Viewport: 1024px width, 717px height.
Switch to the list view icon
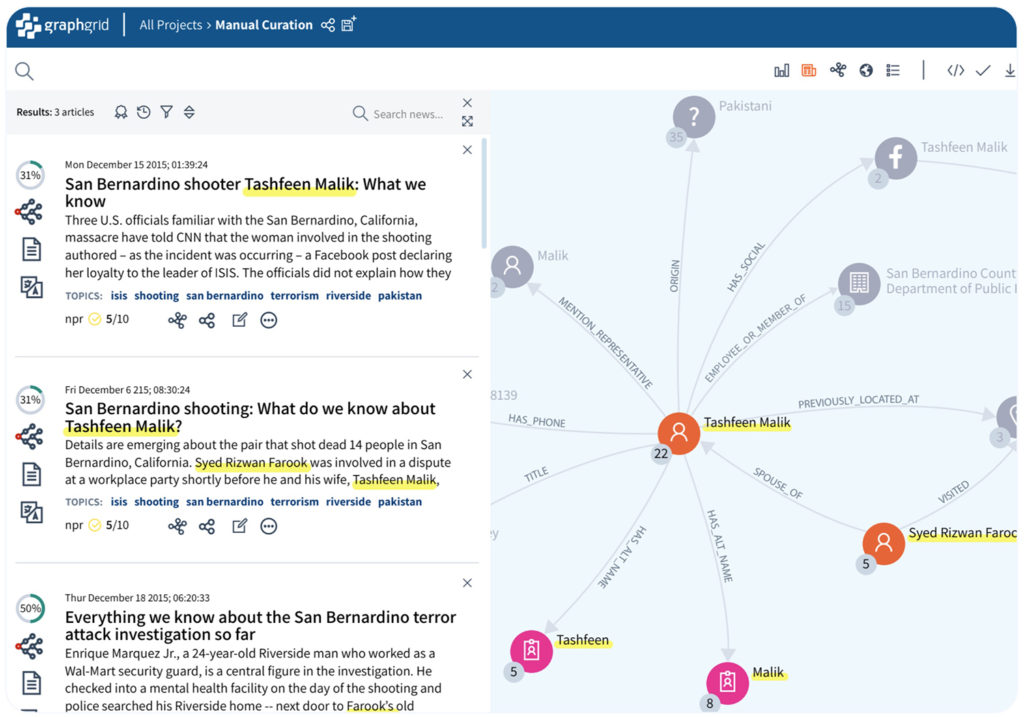(x=893, y=70)
